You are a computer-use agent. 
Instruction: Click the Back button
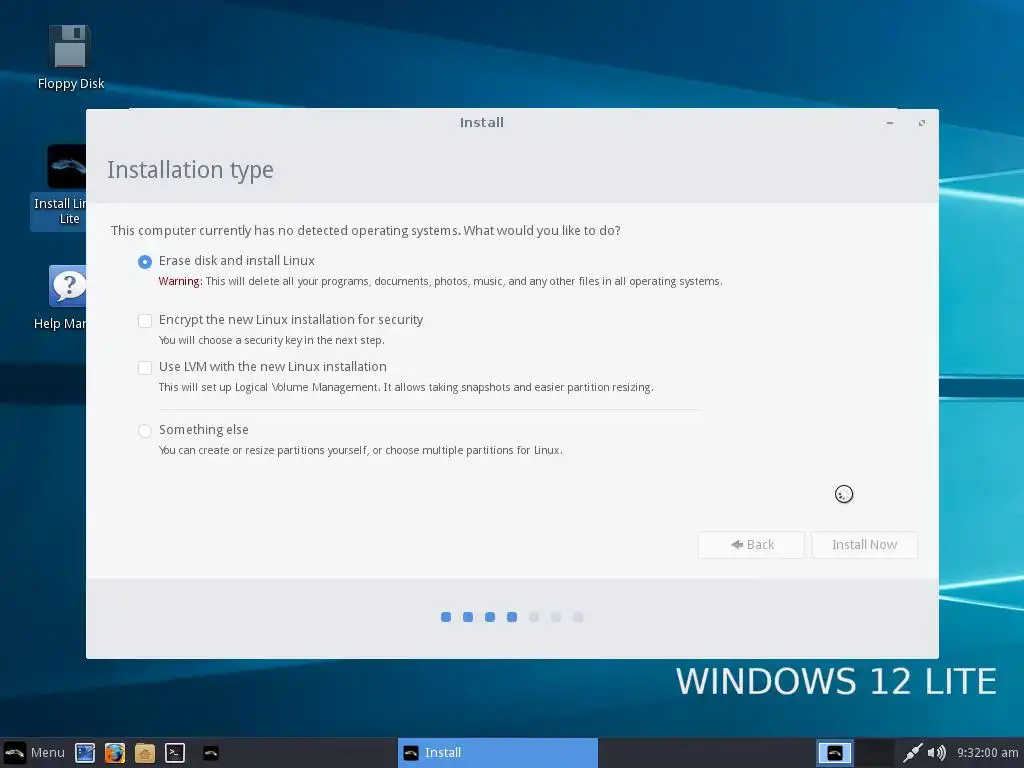click(x=751, y=545)
